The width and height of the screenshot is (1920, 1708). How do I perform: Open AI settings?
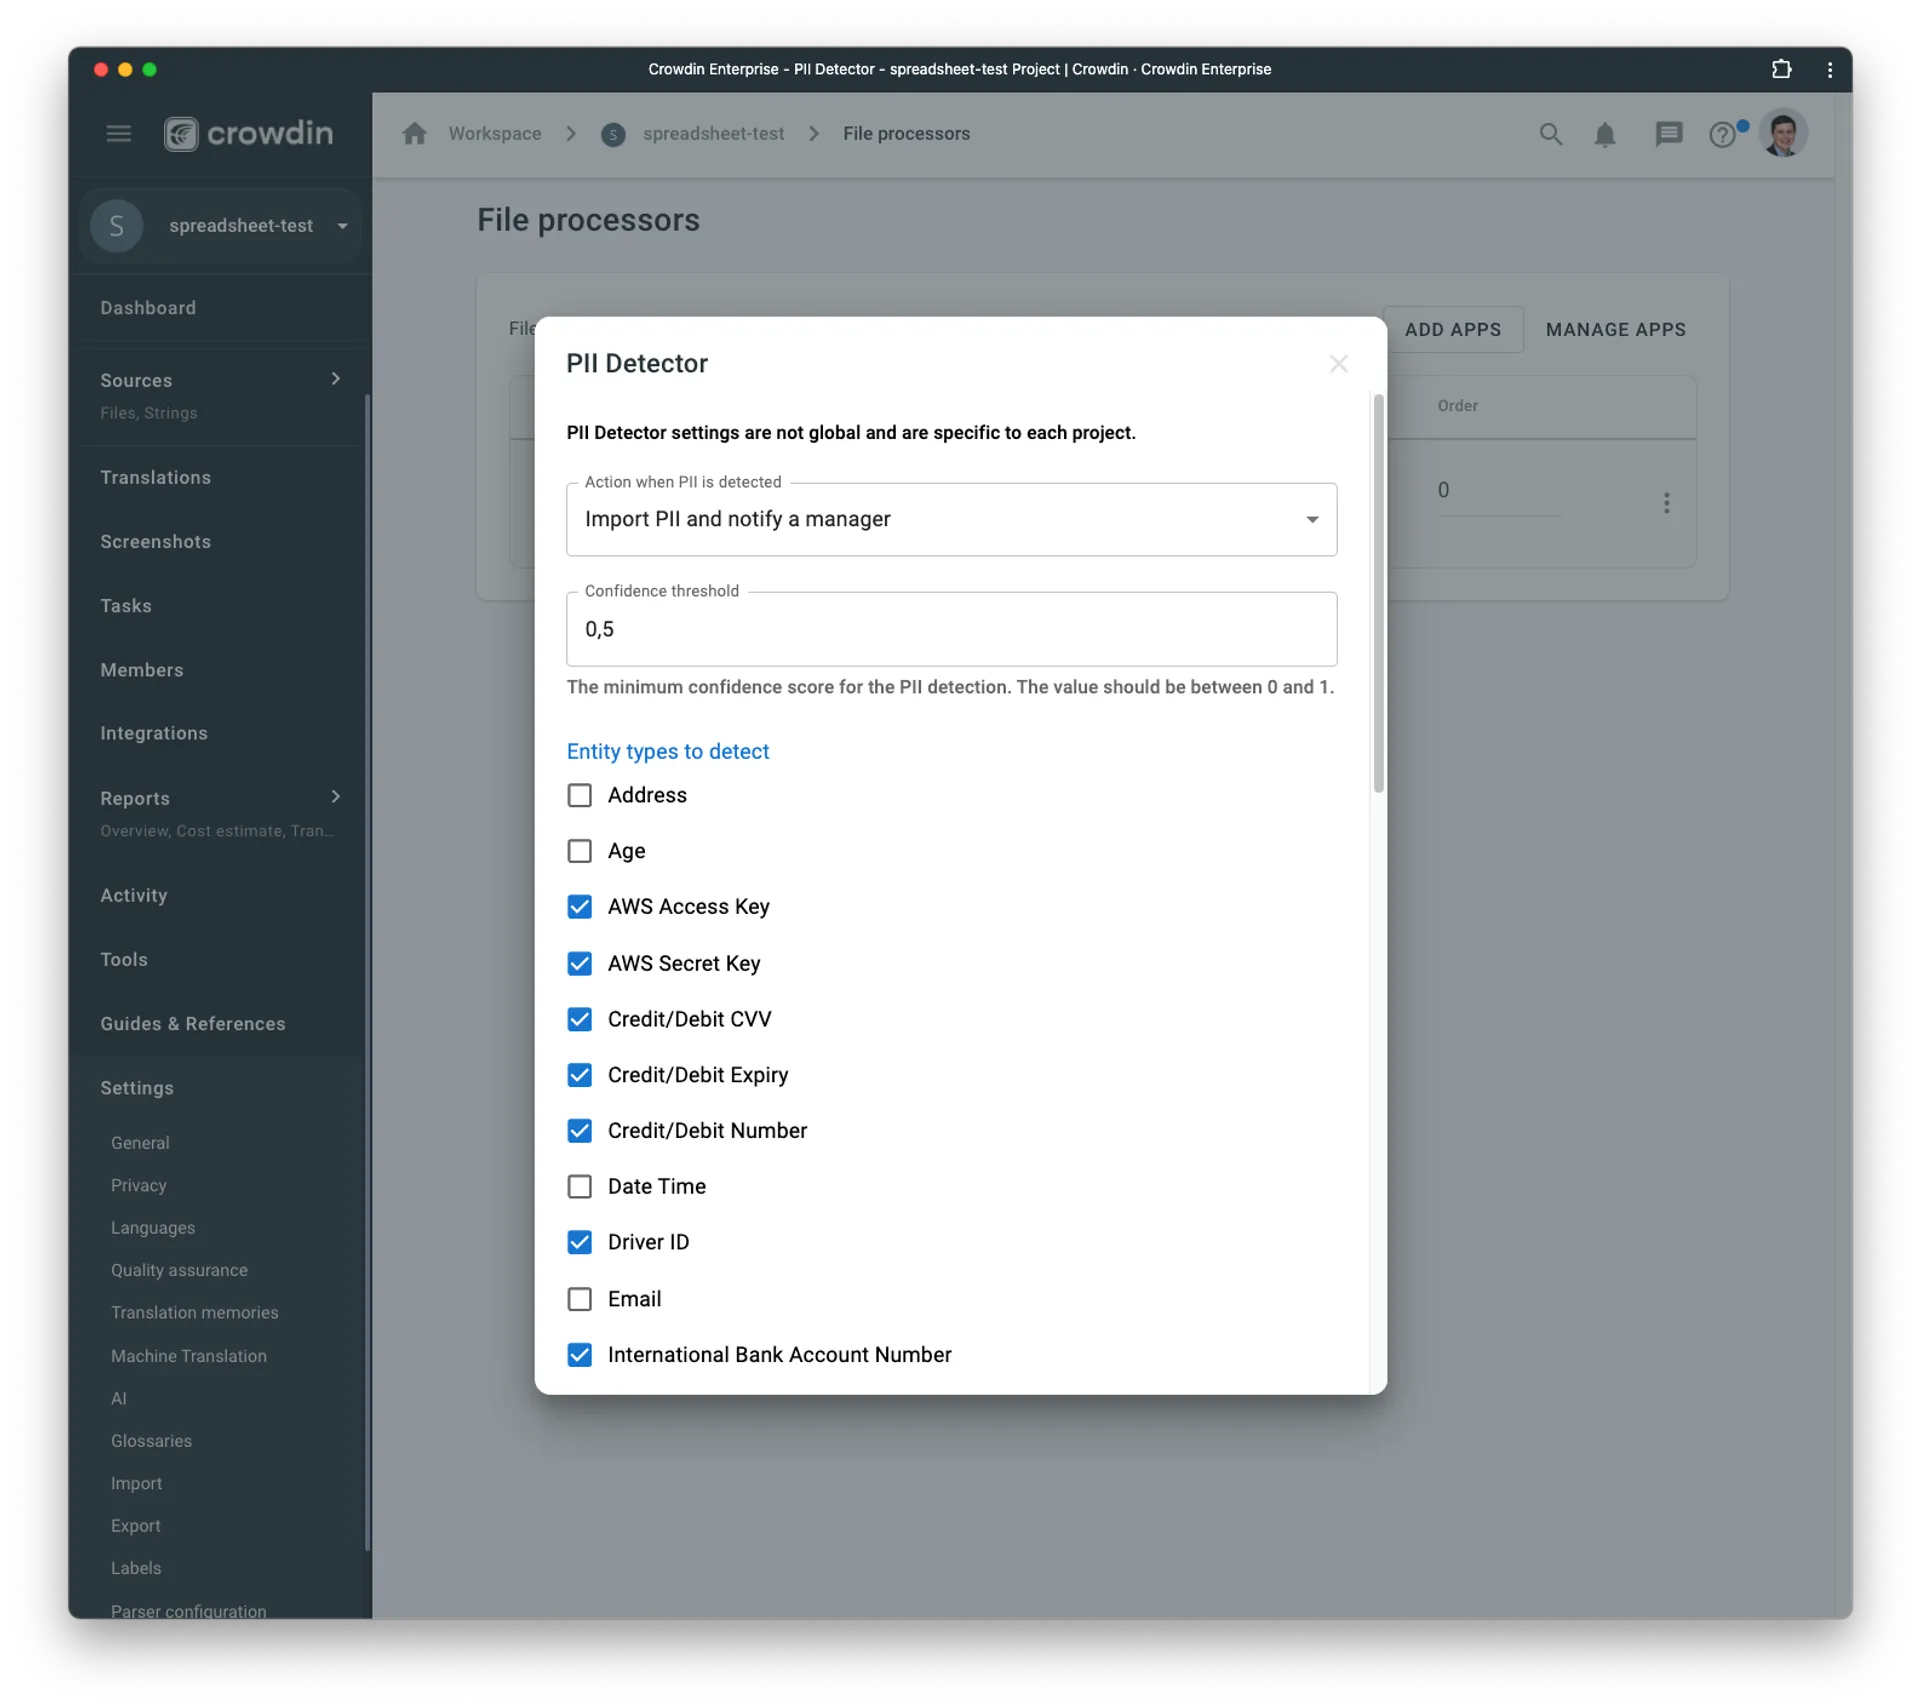(x=118, y=1399)
